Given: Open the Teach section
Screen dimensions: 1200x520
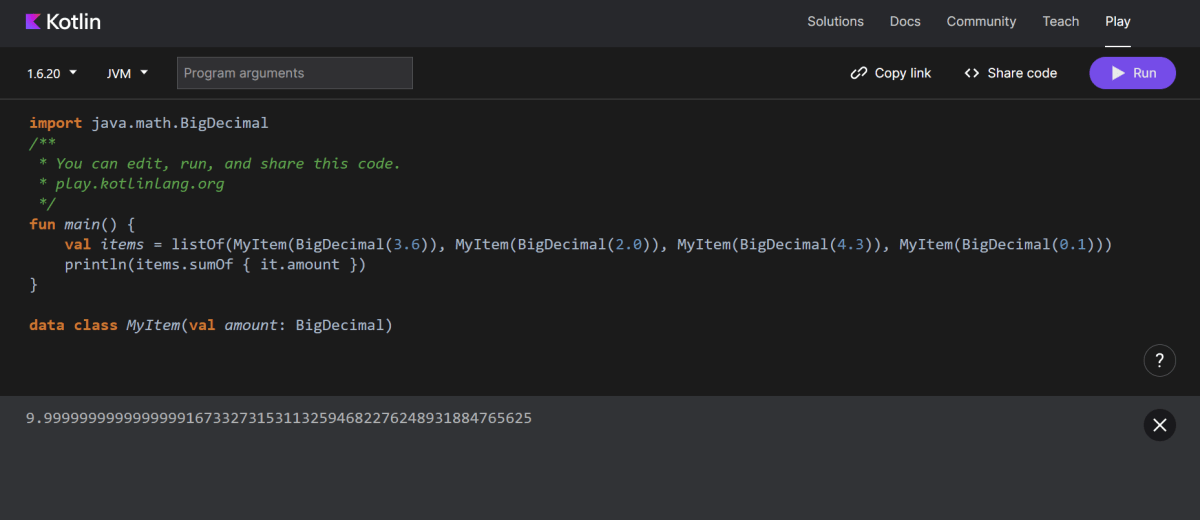Looking at the screenshot, I should point(1060,21).
